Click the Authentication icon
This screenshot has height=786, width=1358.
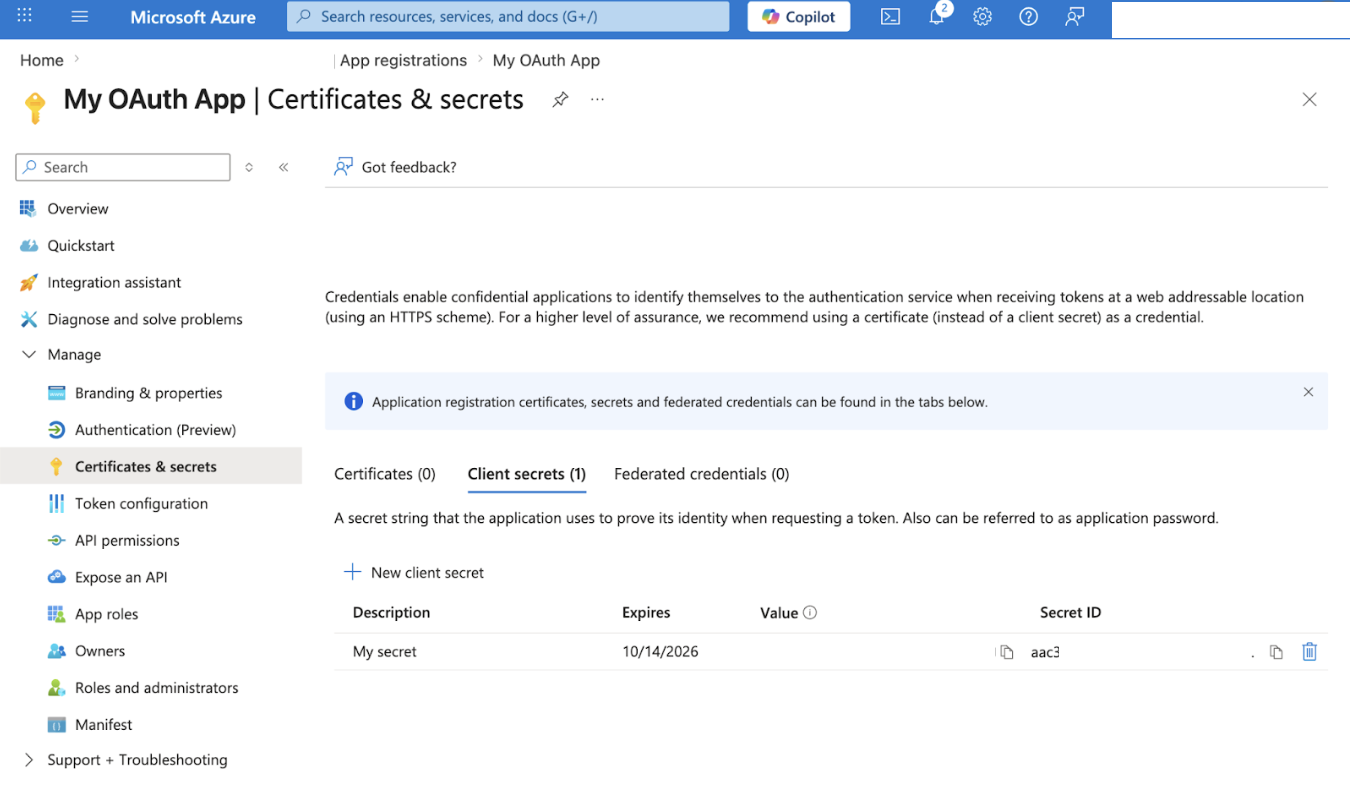click(56, 430)
